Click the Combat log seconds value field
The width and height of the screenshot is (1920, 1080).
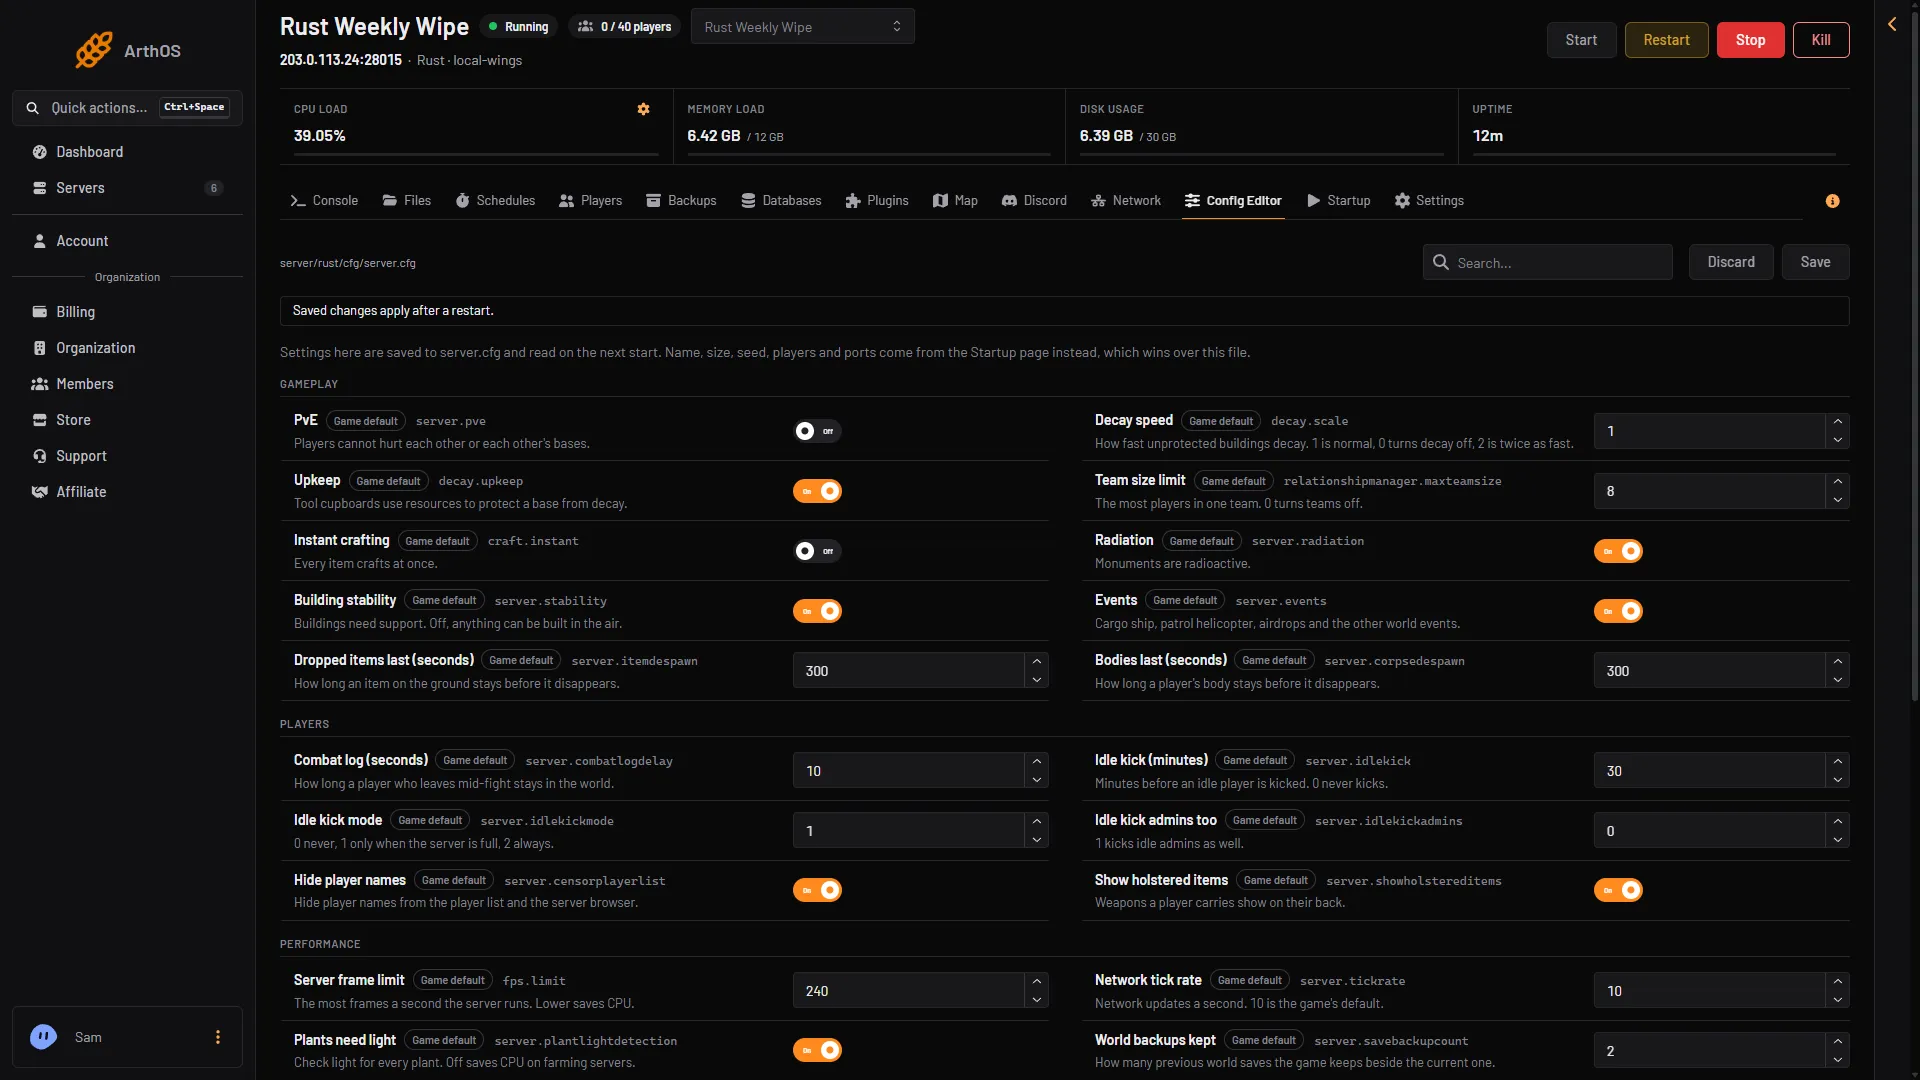tap(908, 771)
